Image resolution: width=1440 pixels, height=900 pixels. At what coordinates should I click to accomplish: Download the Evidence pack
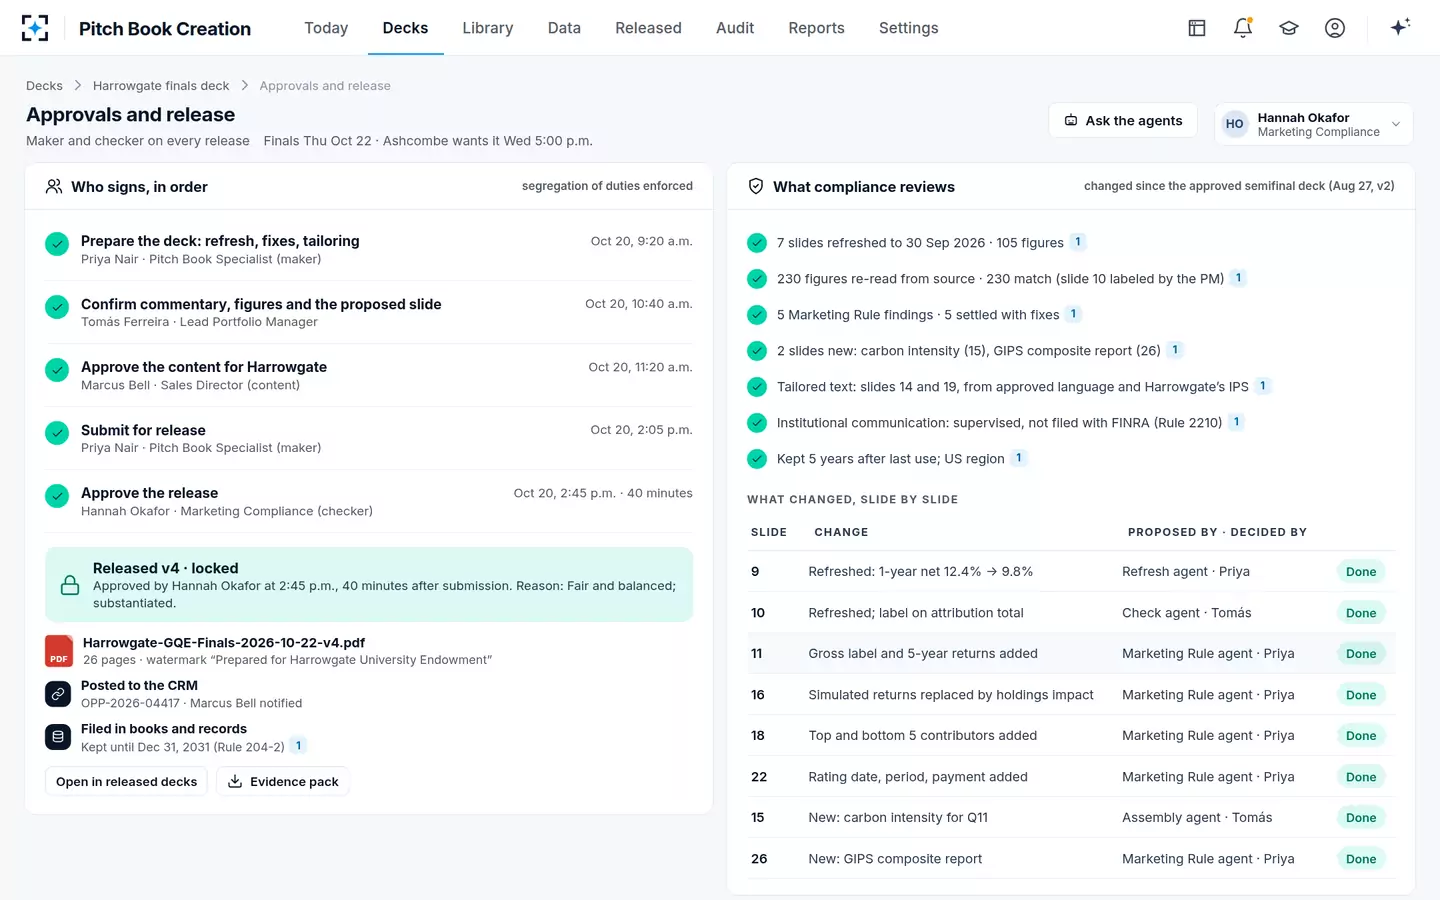283,782
